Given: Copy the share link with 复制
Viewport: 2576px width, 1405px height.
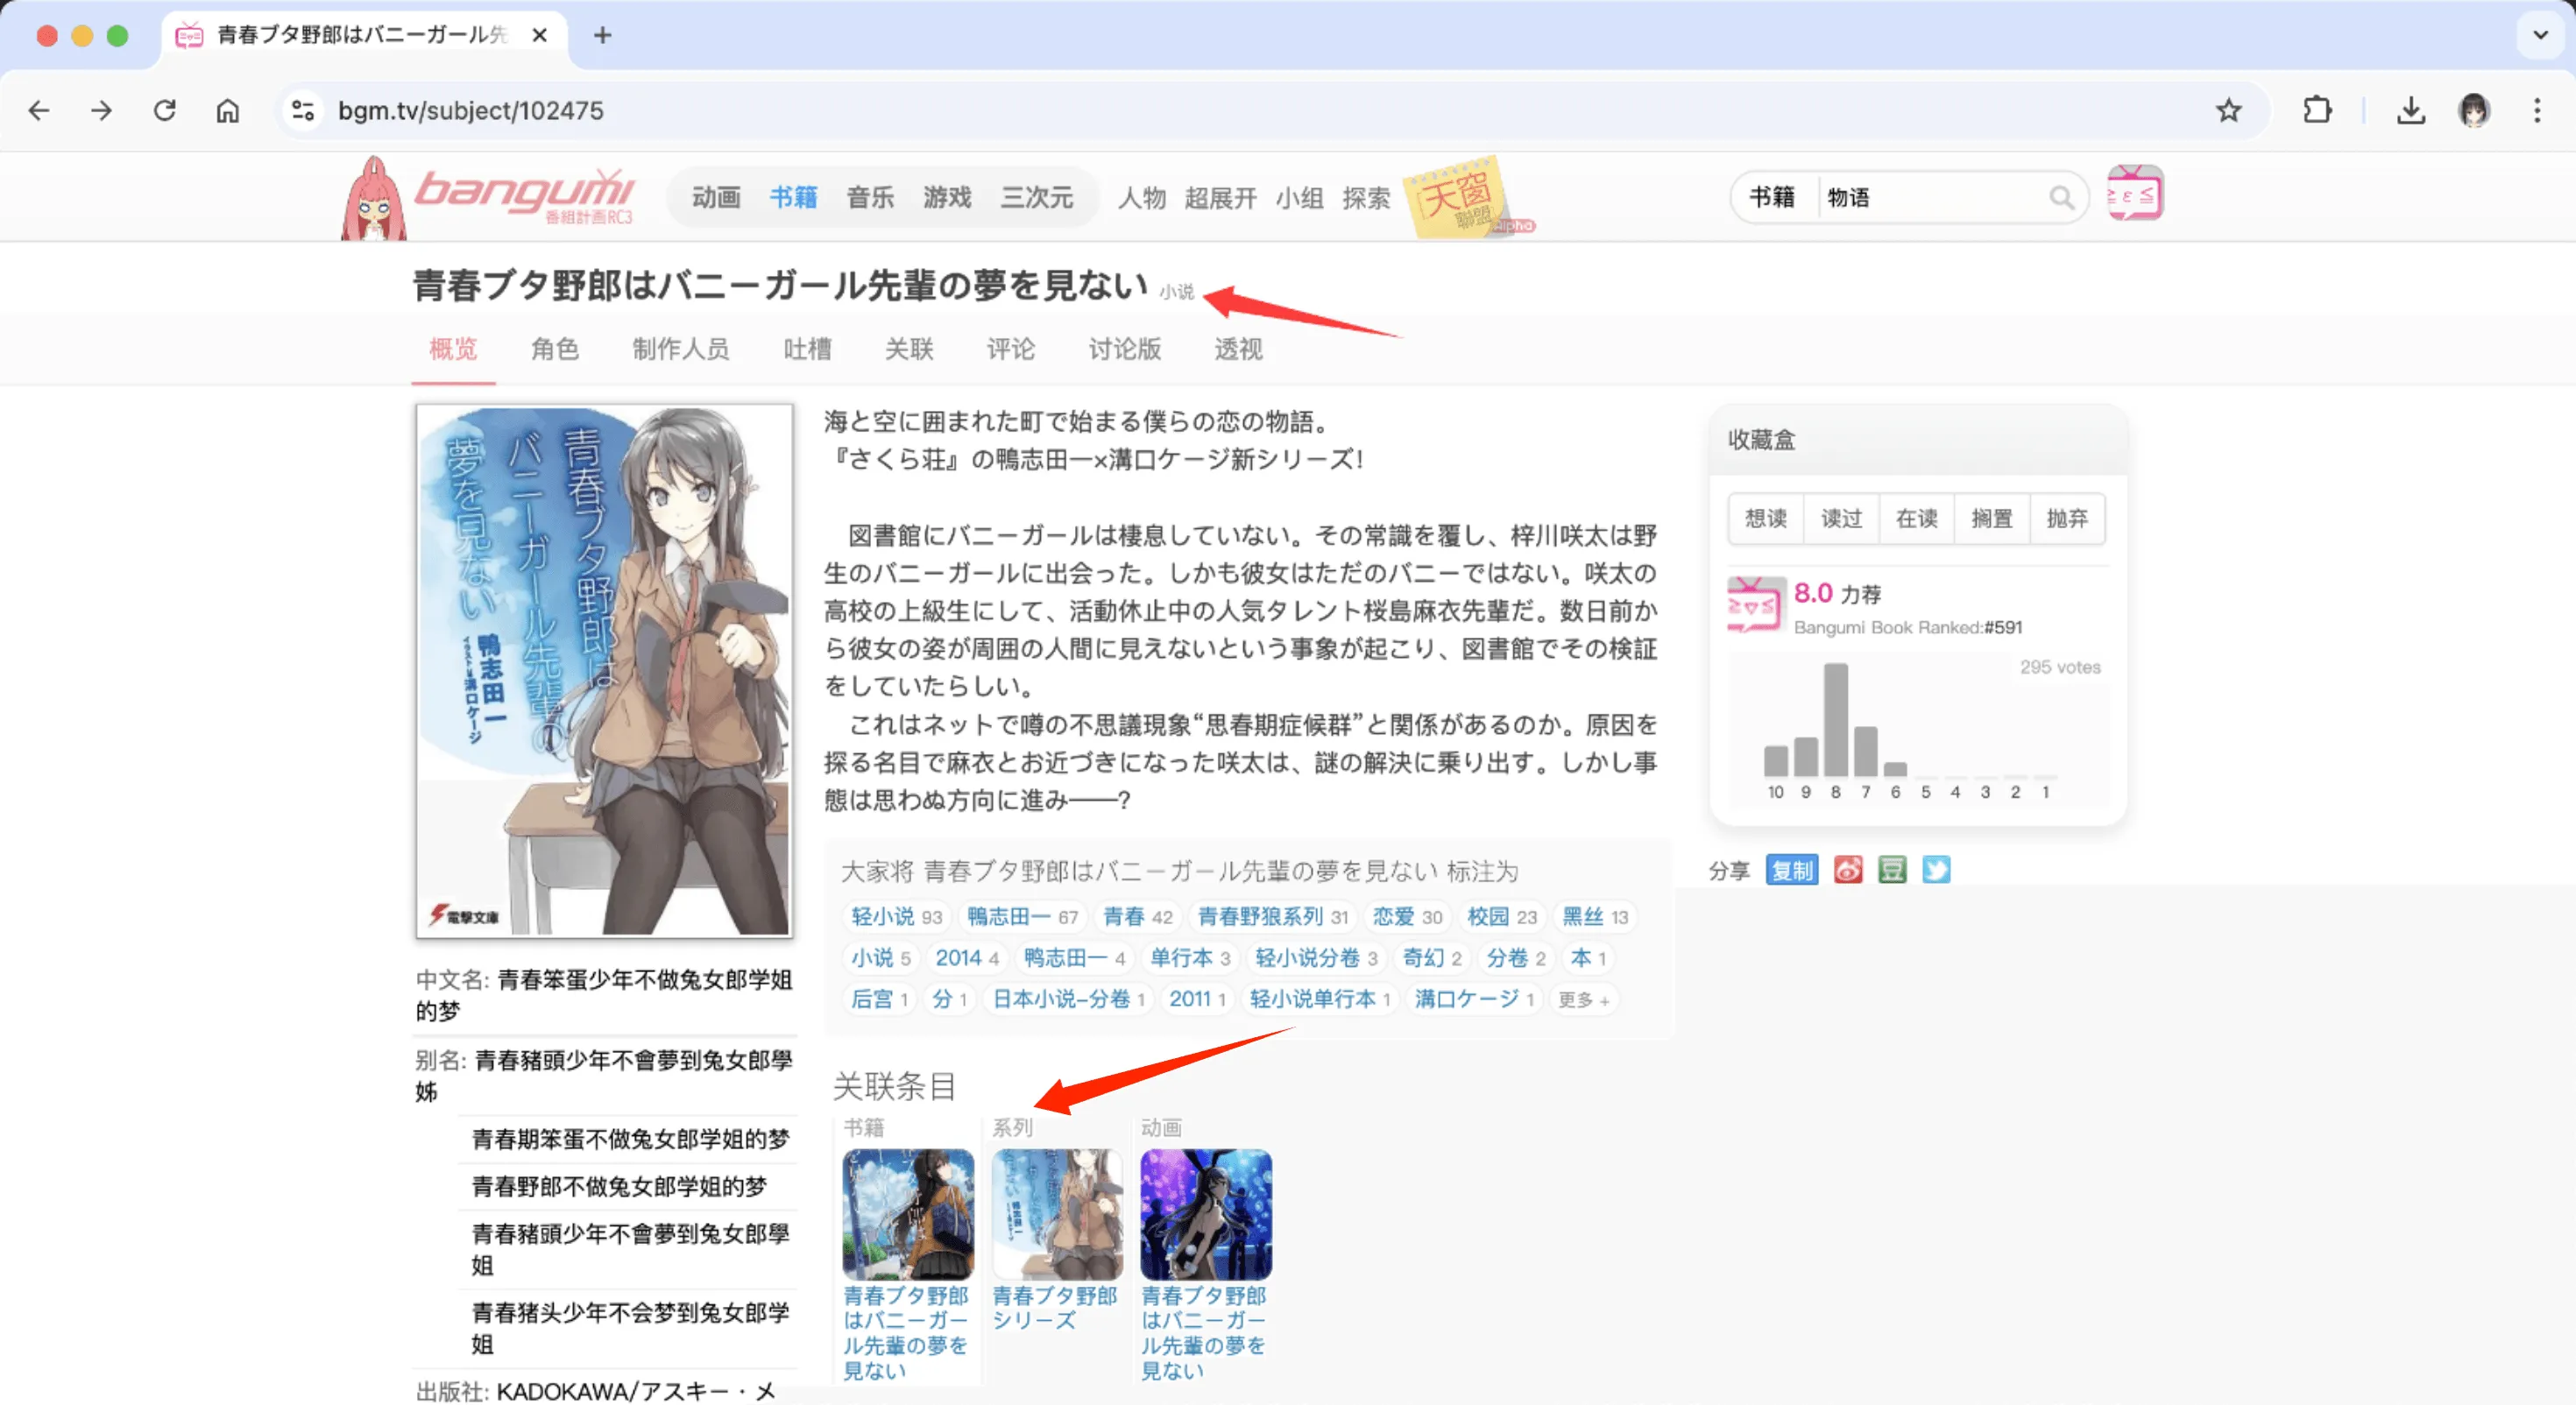Looking at the screenshot, I should (x=1791, y=870).
